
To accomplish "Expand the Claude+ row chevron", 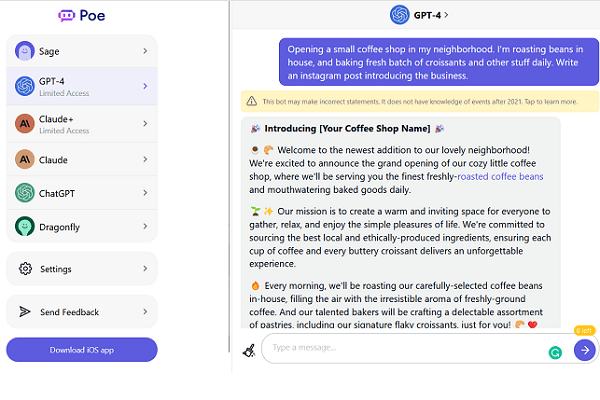I will 145,124.
